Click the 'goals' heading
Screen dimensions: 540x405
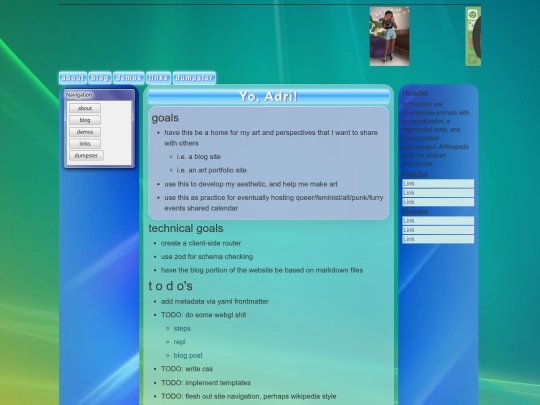pyautogui.click(x=165, y=118)
